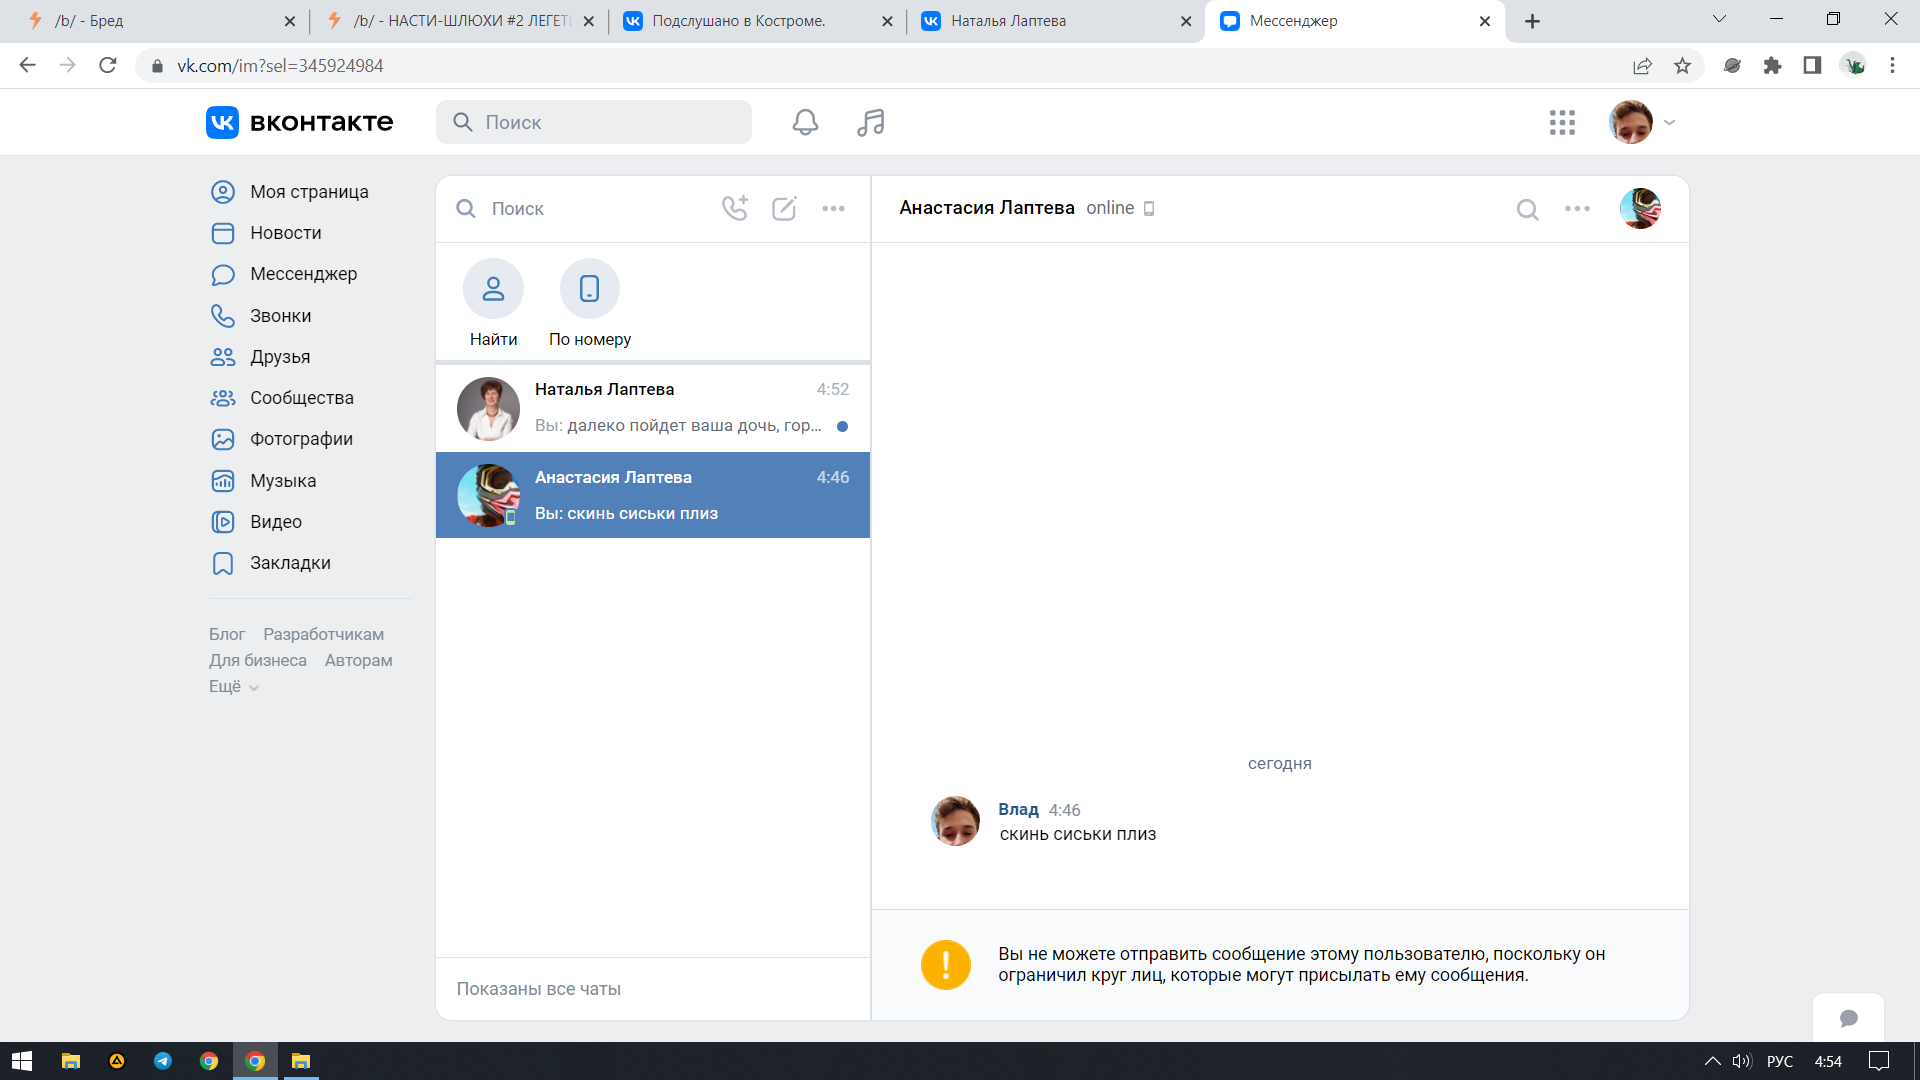
Task: Open VK notifications bell
Action: point(805,122)
